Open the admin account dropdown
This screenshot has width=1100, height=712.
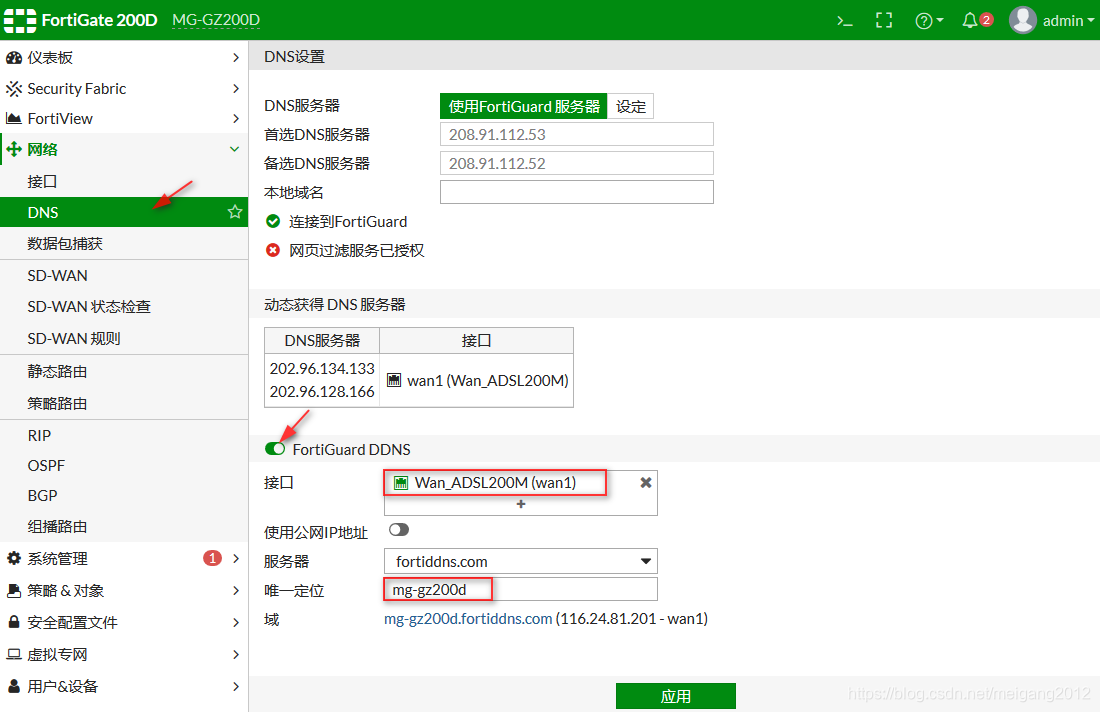point(1068,20)
